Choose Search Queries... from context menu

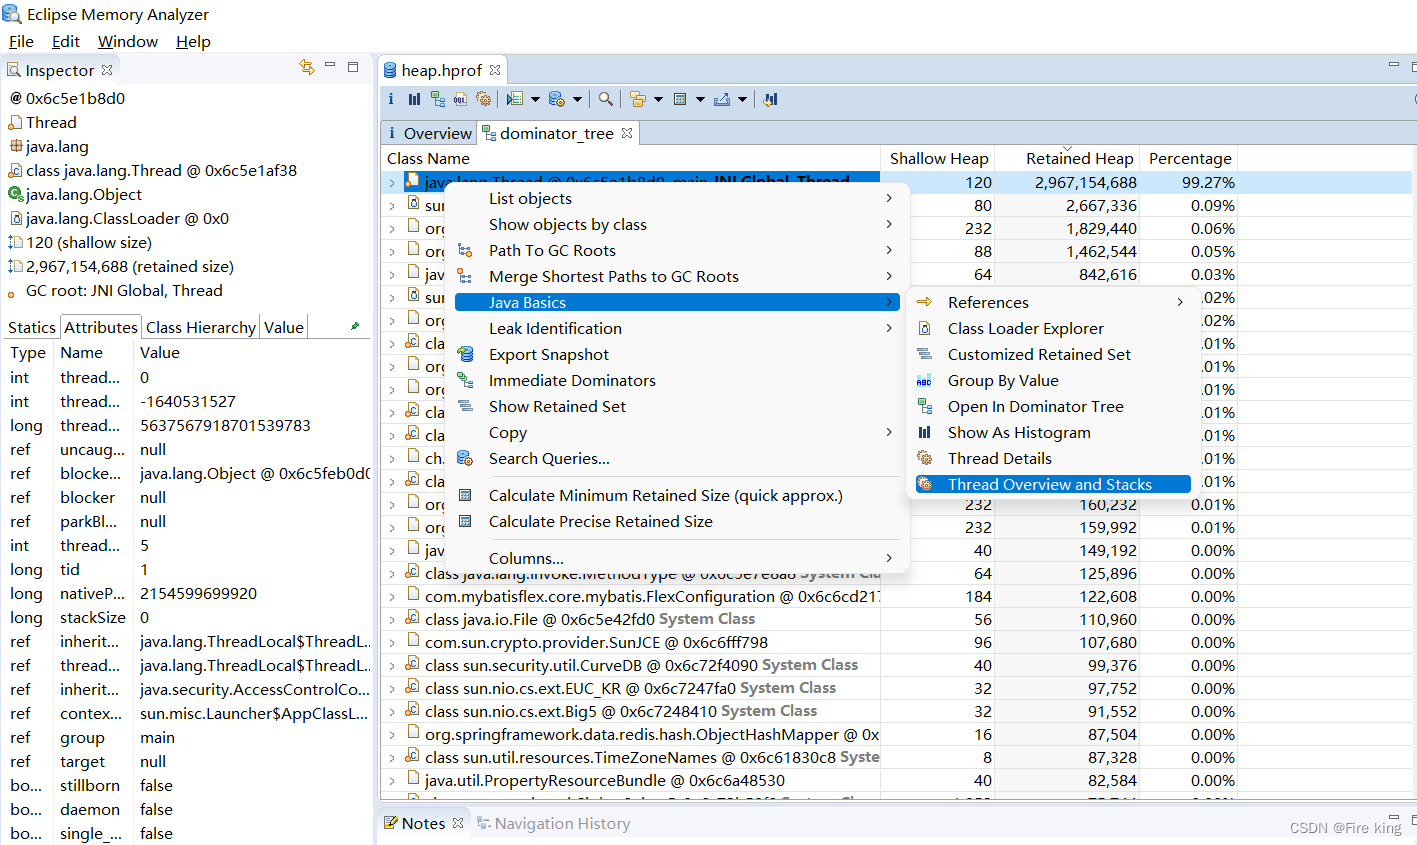[x=676, y=458]
